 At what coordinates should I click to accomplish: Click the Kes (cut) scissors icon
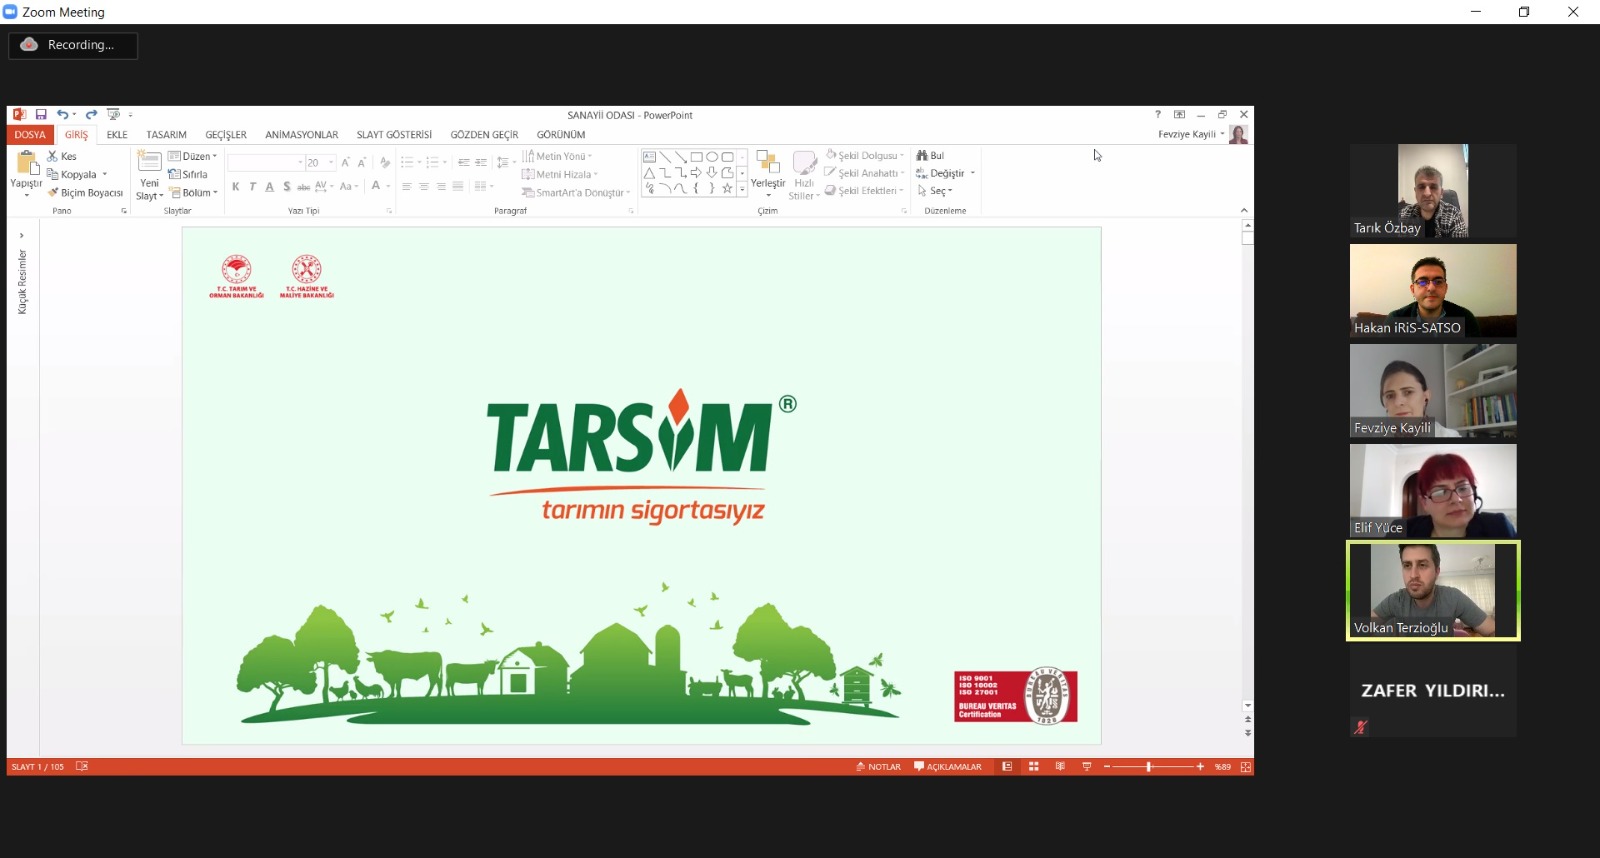pyautogui.click(x=53, y=156)
